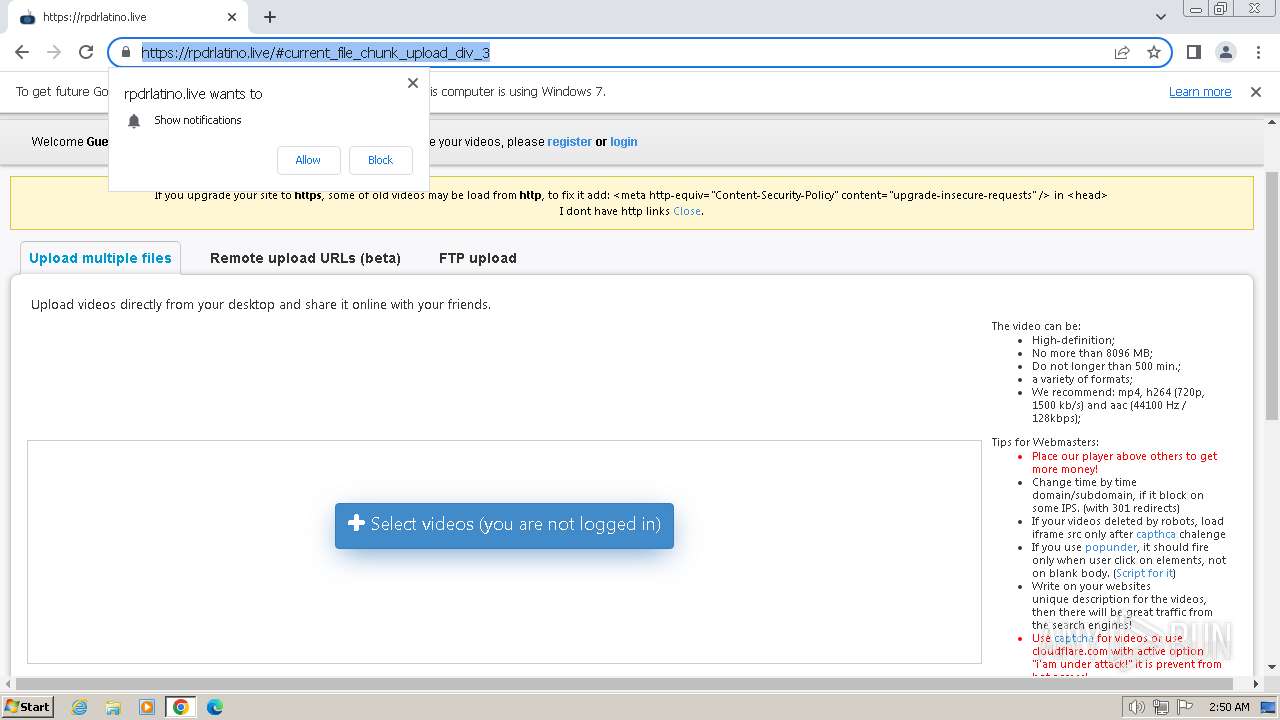
Task: Open the side panel icon
Action: pos(1193,52)
